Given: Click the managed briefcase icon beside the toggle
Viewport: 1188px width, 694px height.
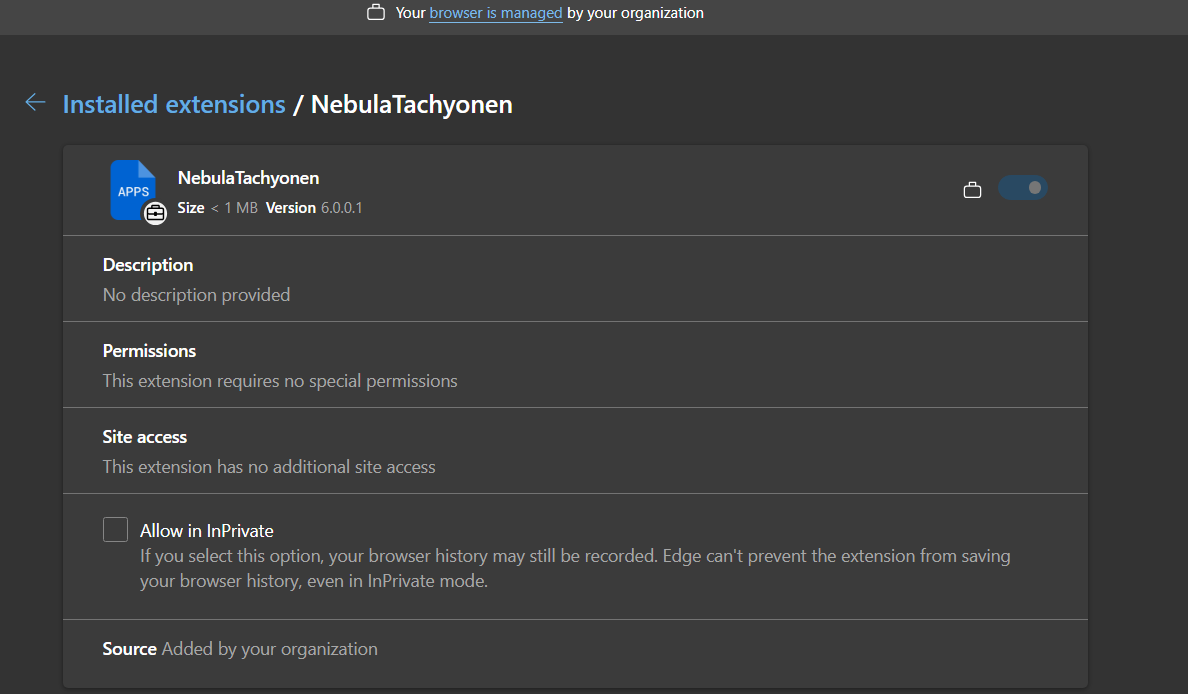Looking at the screenshot, I should [972, 189].
